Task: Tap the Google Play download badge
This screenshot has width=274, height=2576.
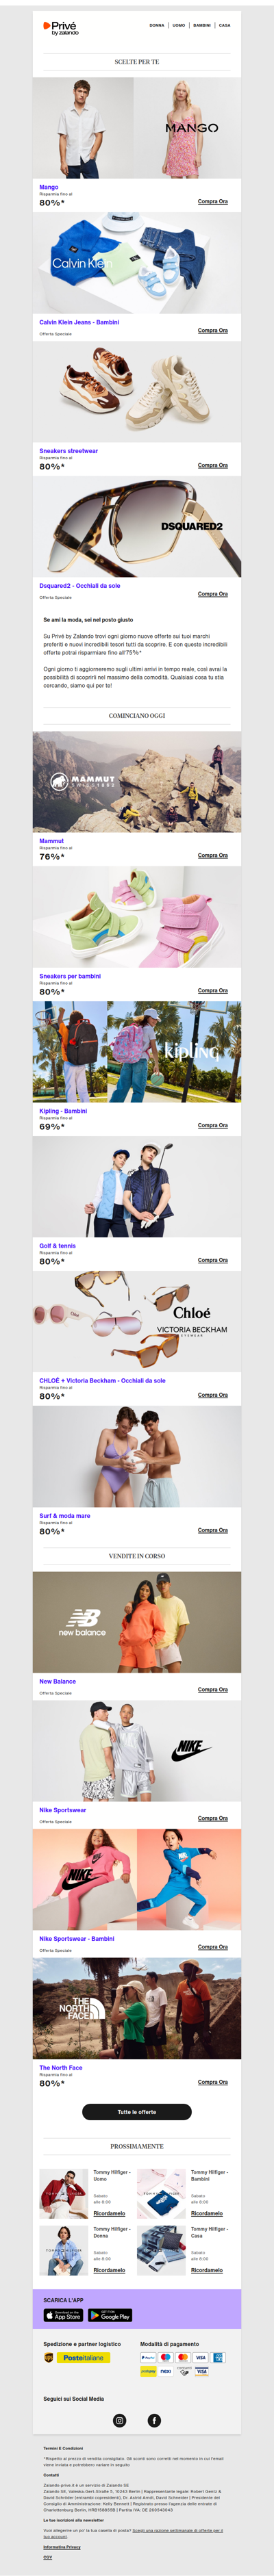Action: pyautogui.click(x=110, y=2315)
